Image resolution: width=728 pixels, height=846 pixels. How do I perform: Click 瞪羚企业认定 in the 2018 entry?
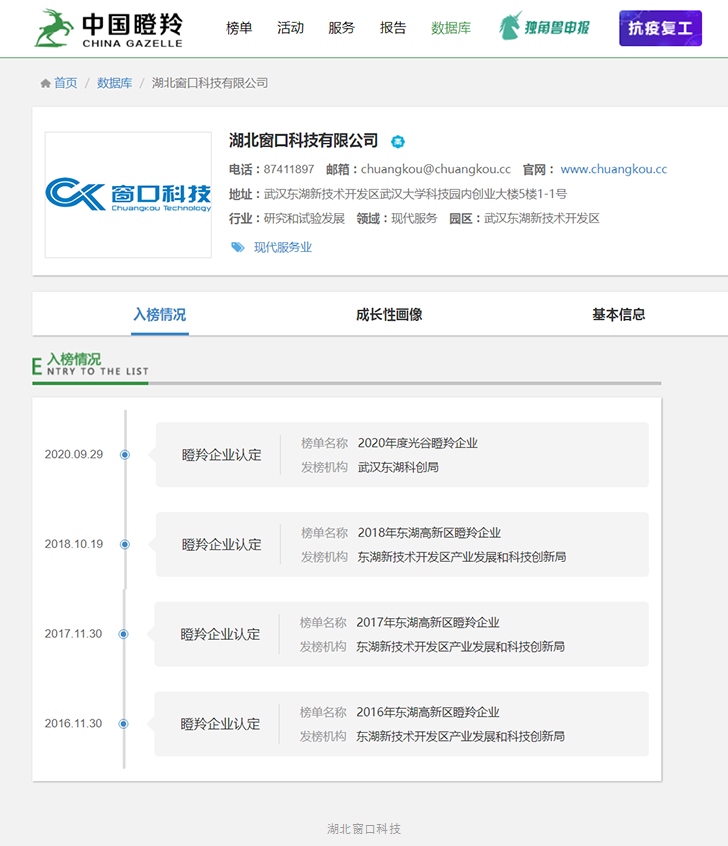point(221,544)
